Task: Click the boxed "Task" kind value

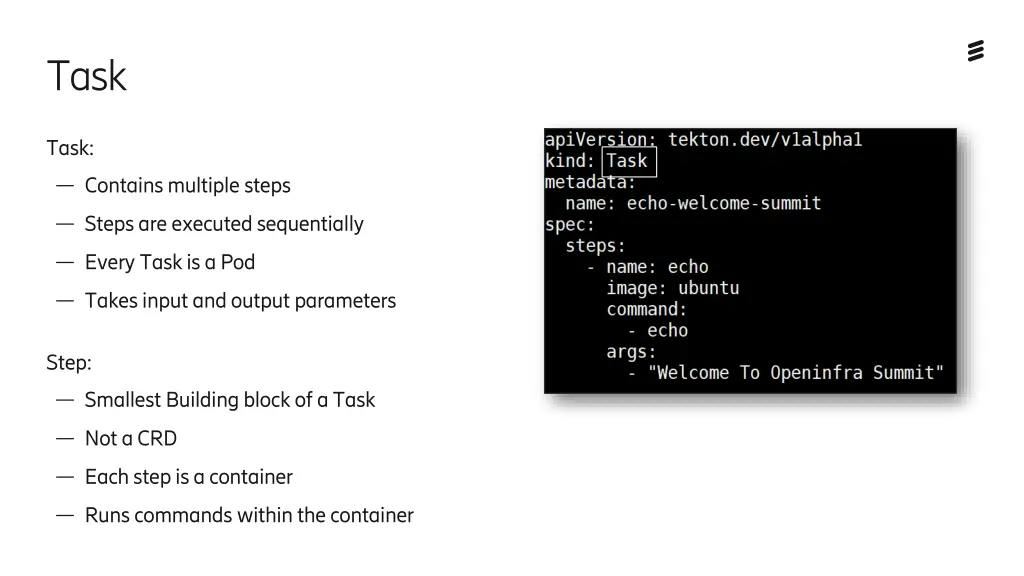Action: (628, 161)
